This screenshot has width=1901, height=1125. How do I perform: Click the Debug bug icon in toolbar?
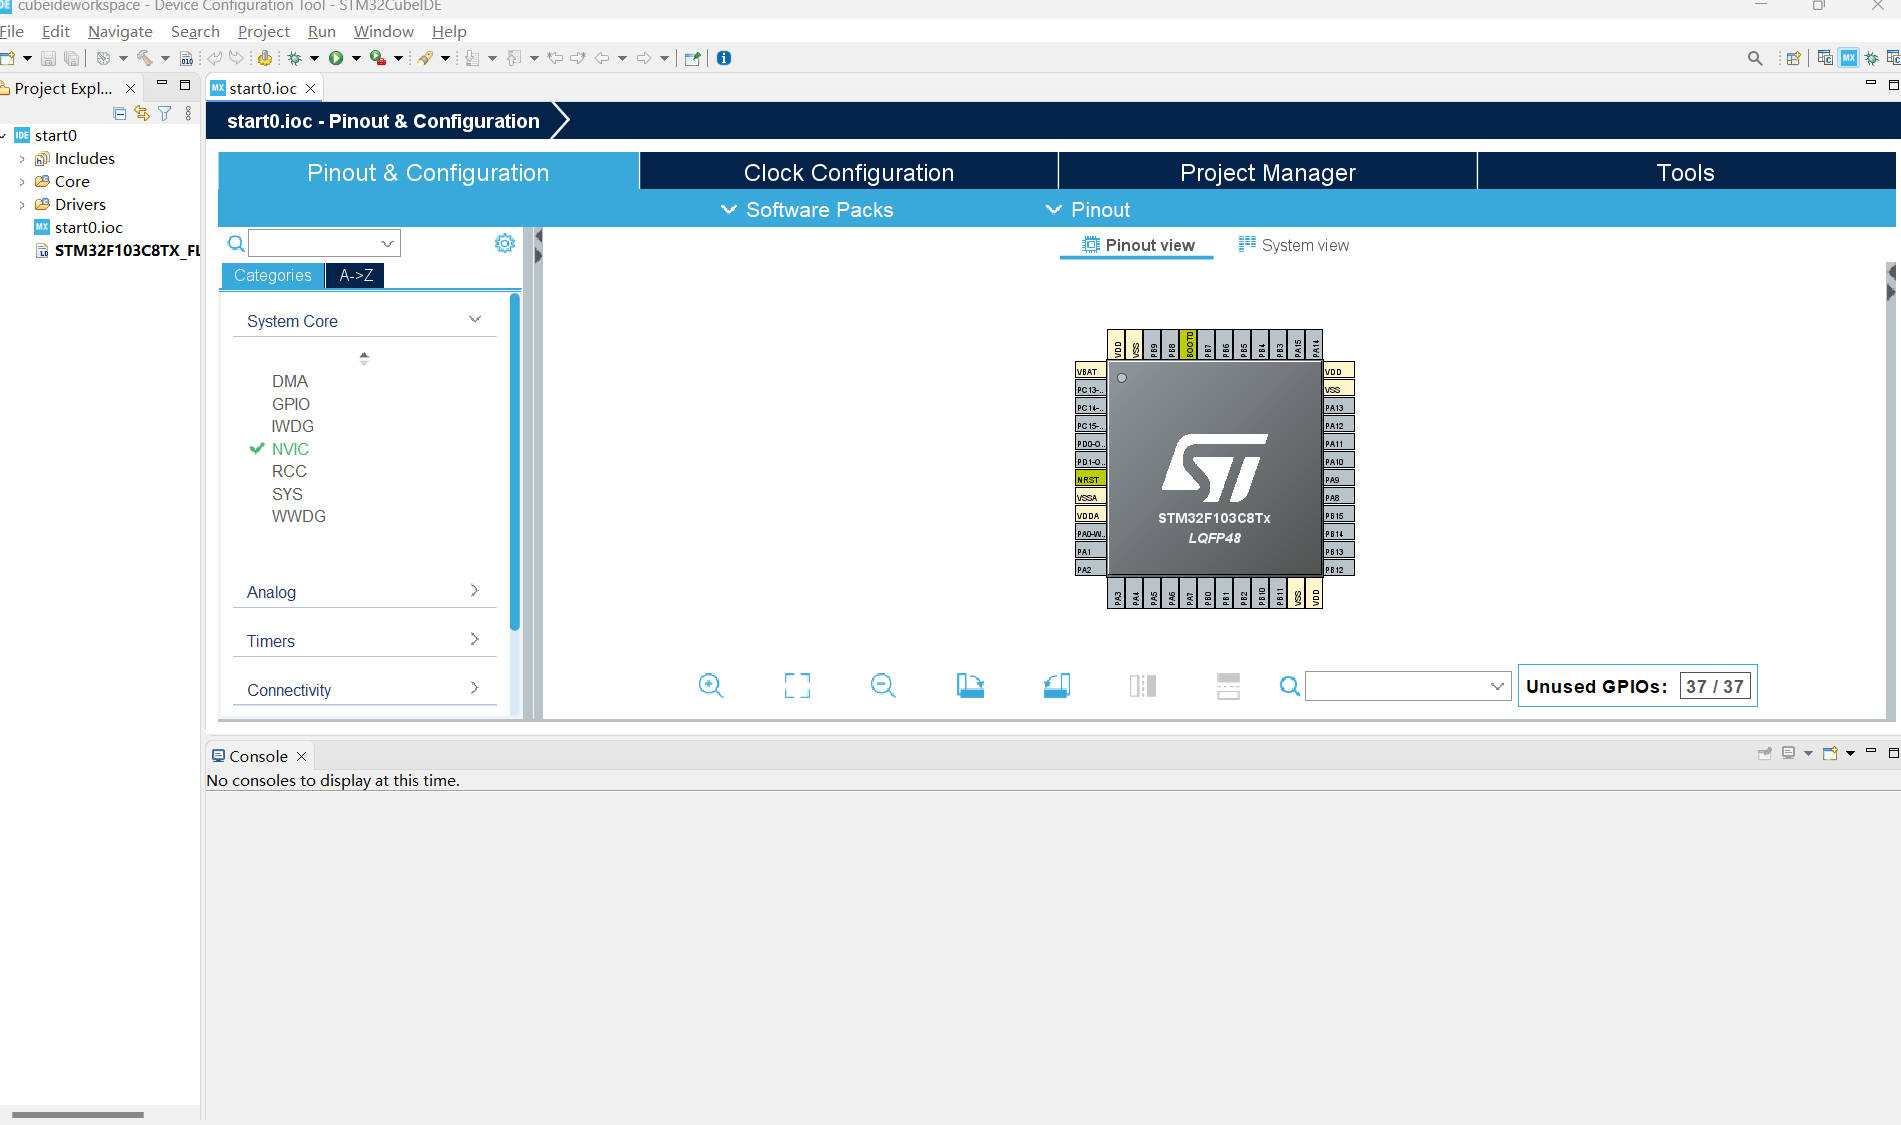tap(295, 58)
